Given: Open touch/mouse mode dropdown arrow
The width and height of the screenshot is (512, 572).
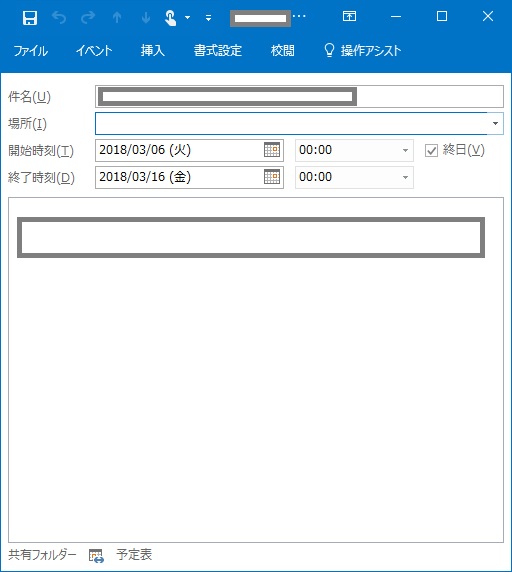Looking at the screenshot, I should click(187, 18).
